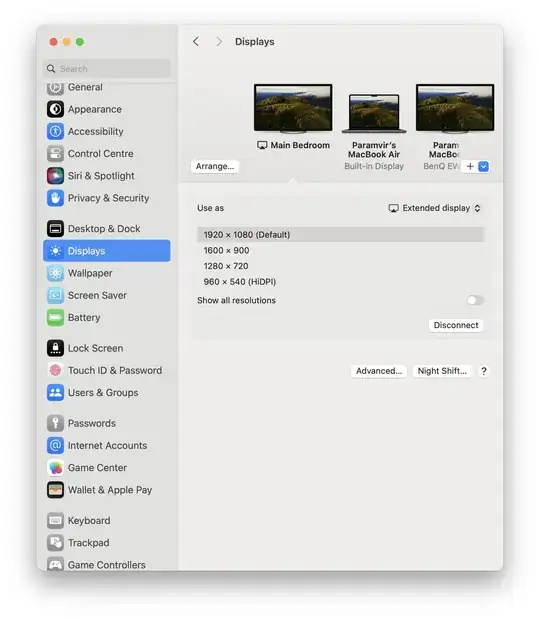Select the Main Bedroom display thumbnail

[x=293, y=108]
